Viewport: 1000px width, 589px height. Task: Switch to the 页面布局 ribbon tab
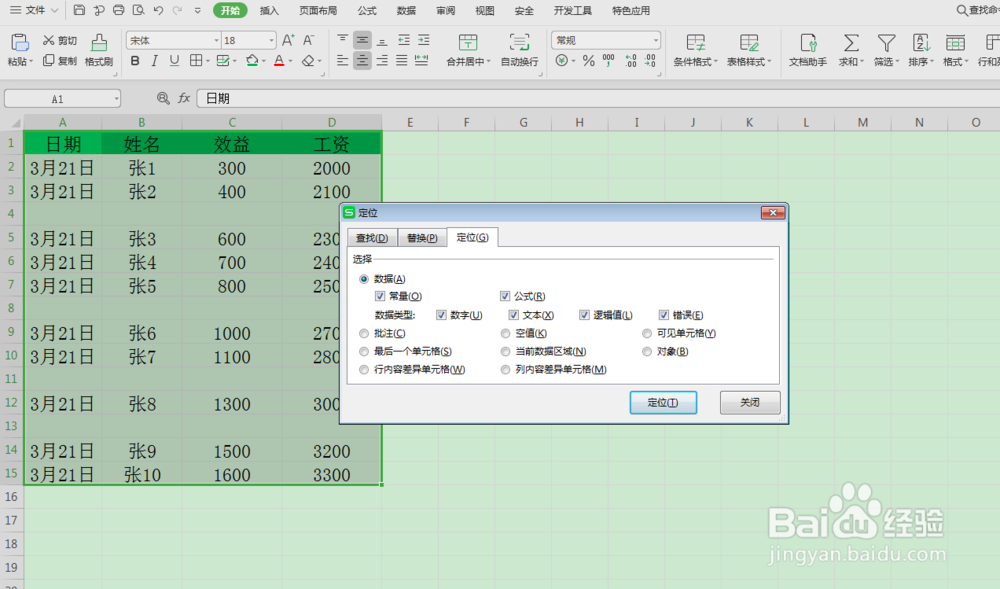click(318, 10)
